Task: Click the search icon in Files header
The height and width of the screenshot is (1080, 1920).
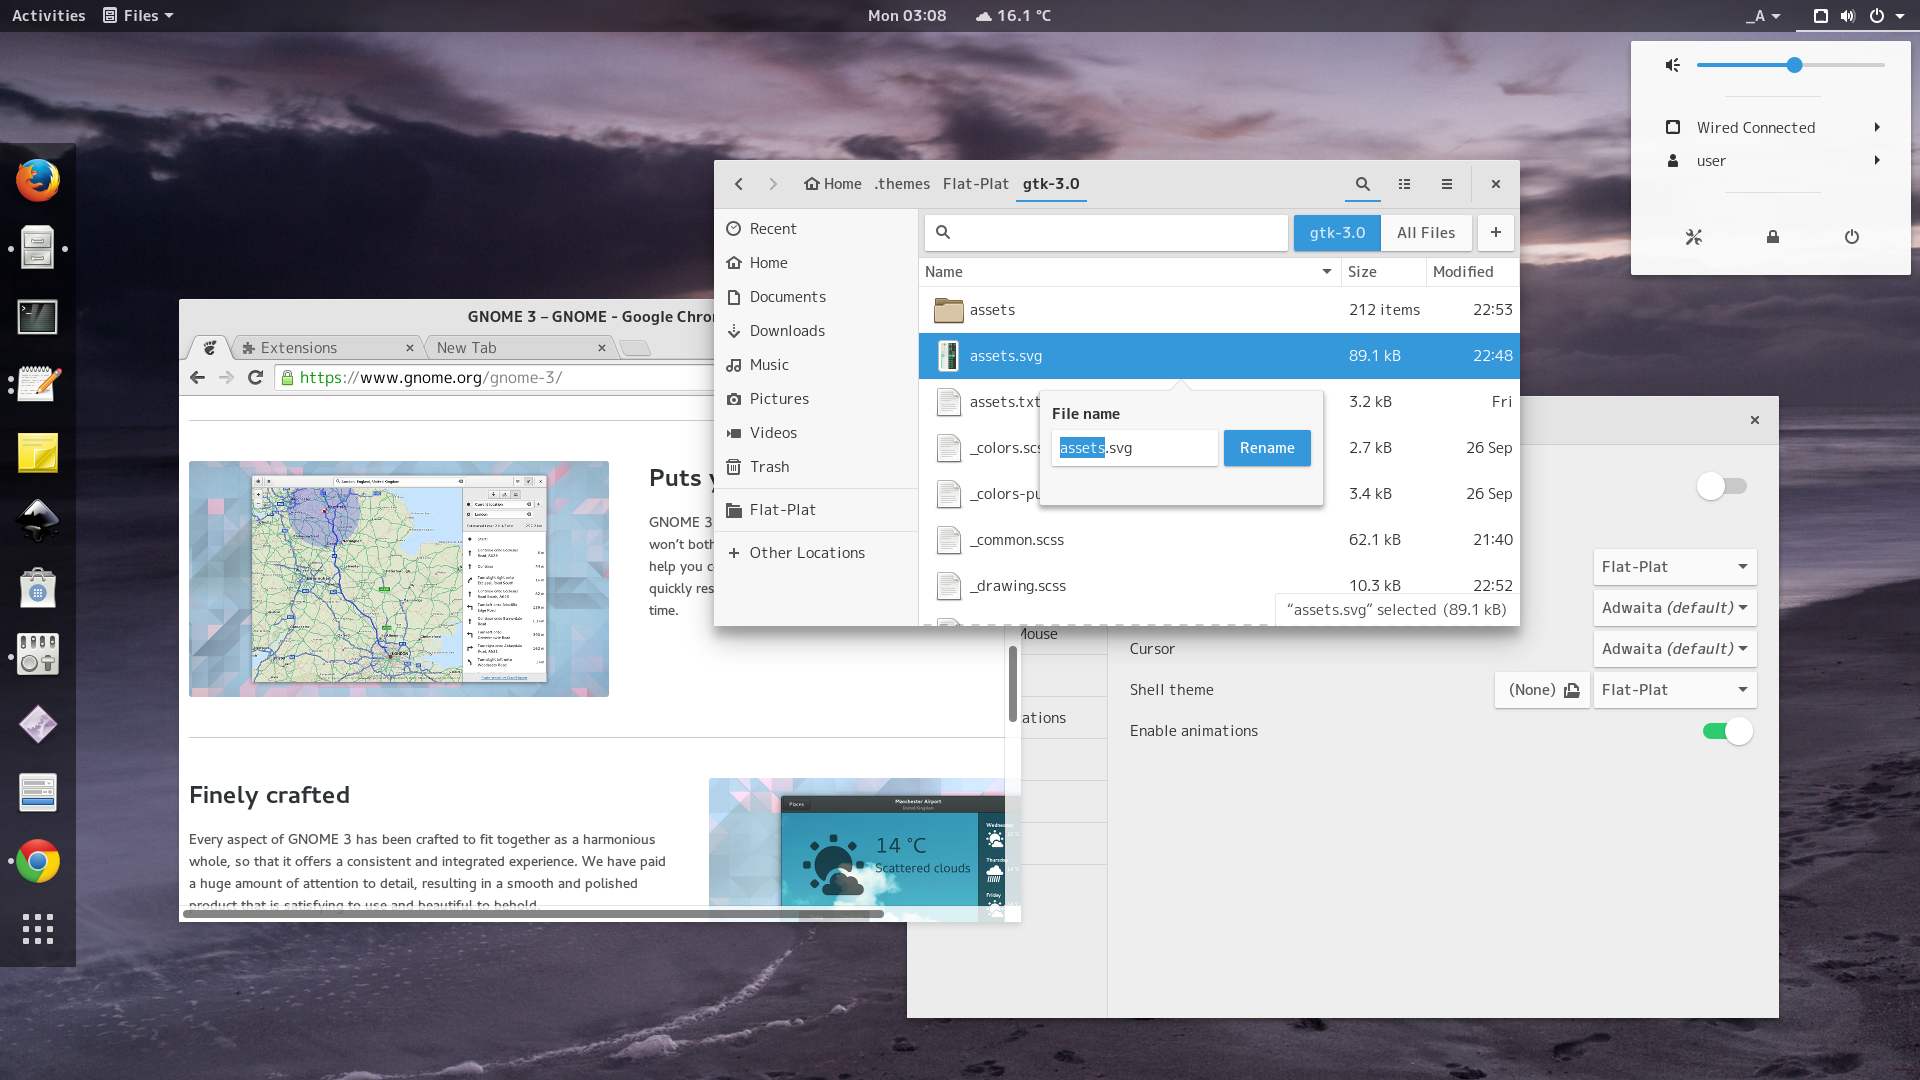Action: click(1362, 184)
